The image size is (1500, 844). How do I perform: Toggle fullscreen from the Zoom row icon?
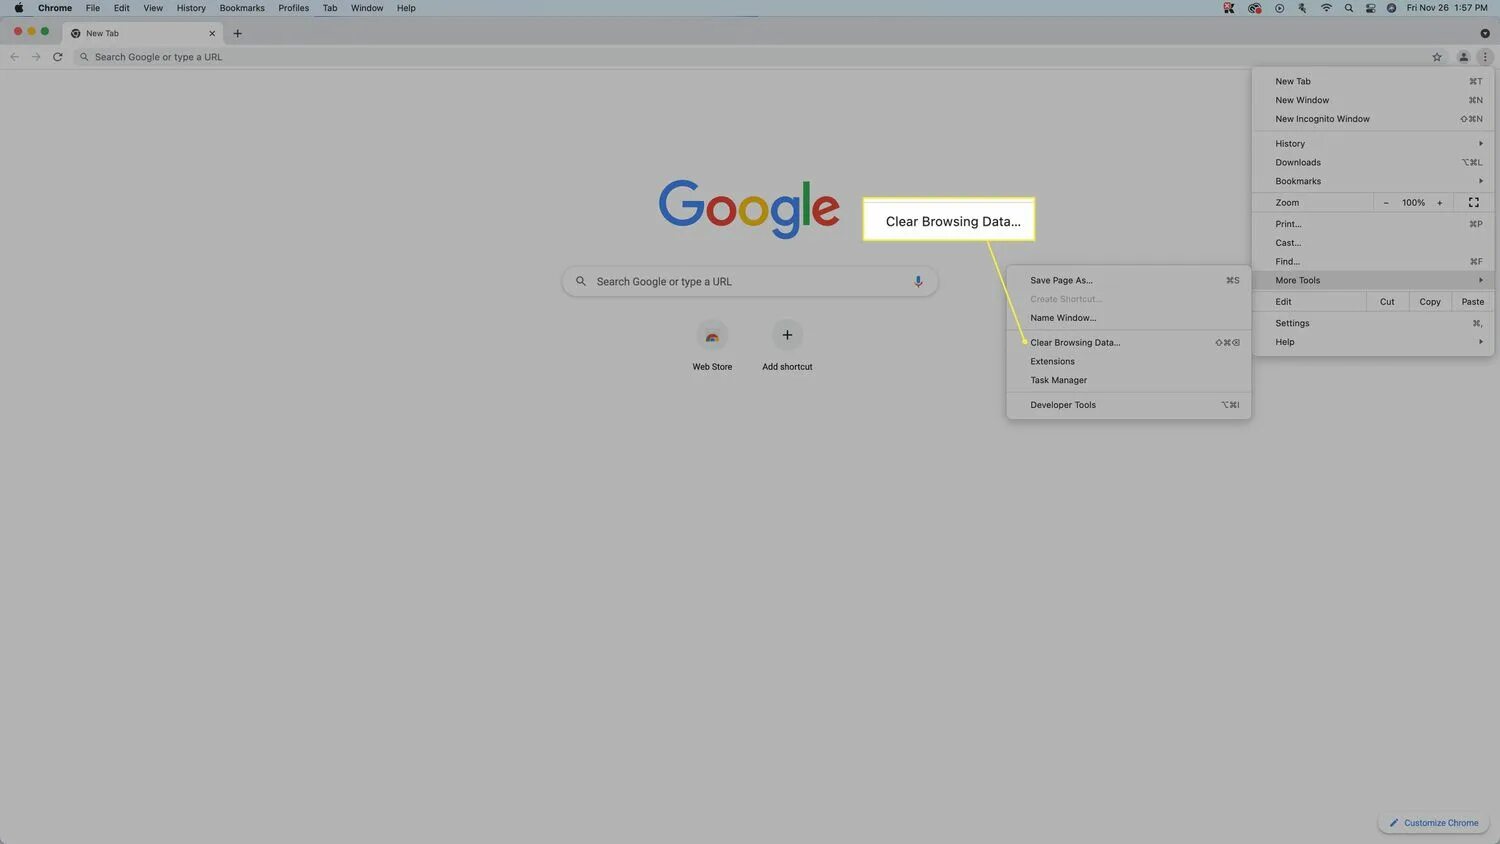pos(1473,202)
